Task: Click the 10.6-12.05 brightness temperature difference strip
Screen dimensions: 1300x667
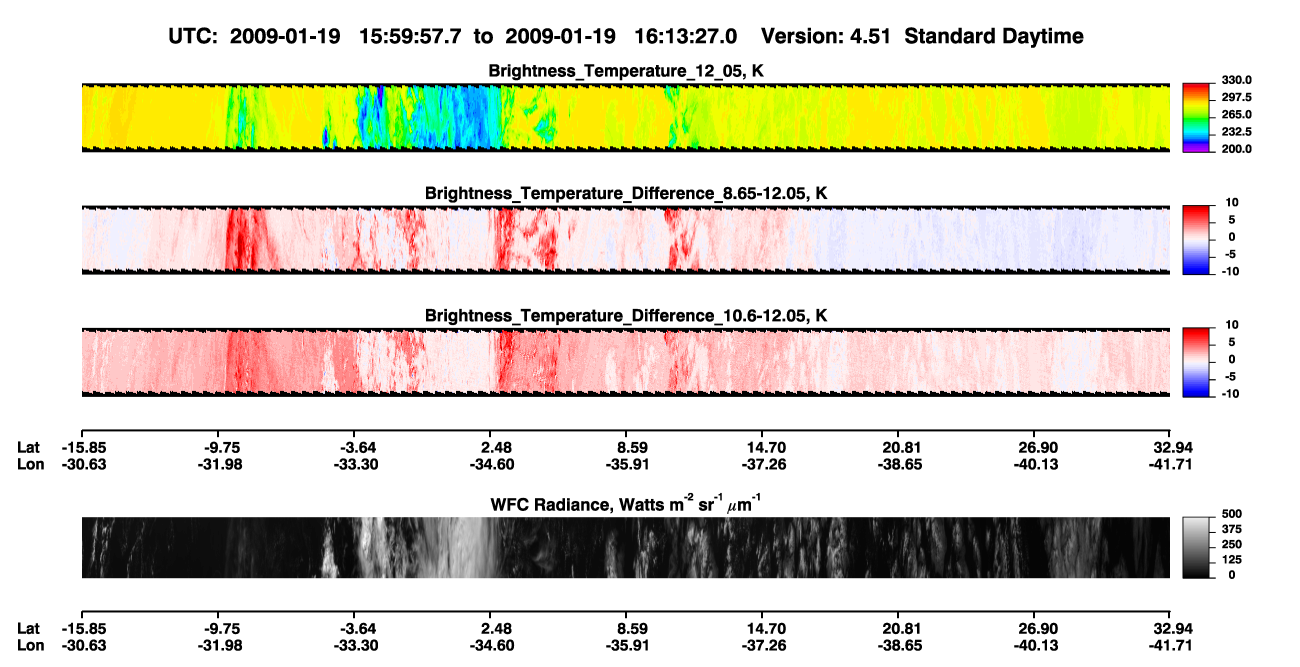Action: [625, 362]
